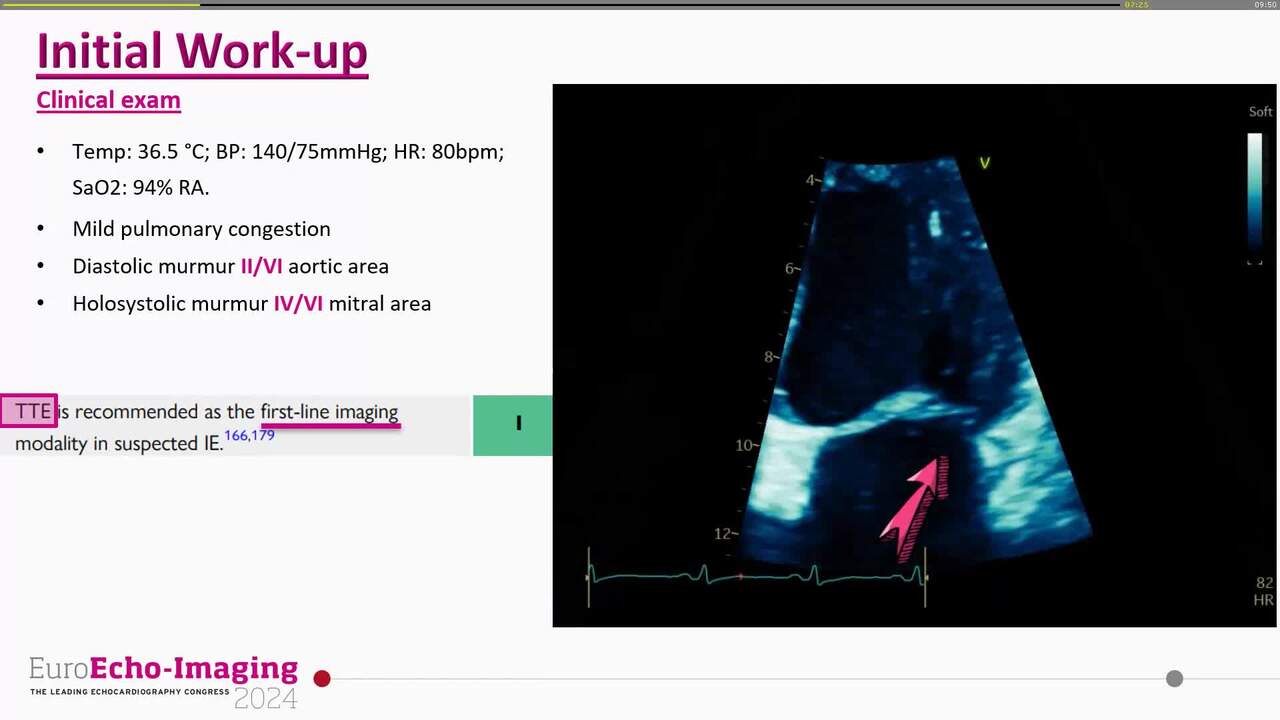
Task: Click the 166,179 reference superscript
Action: click(x=249, y=435)
